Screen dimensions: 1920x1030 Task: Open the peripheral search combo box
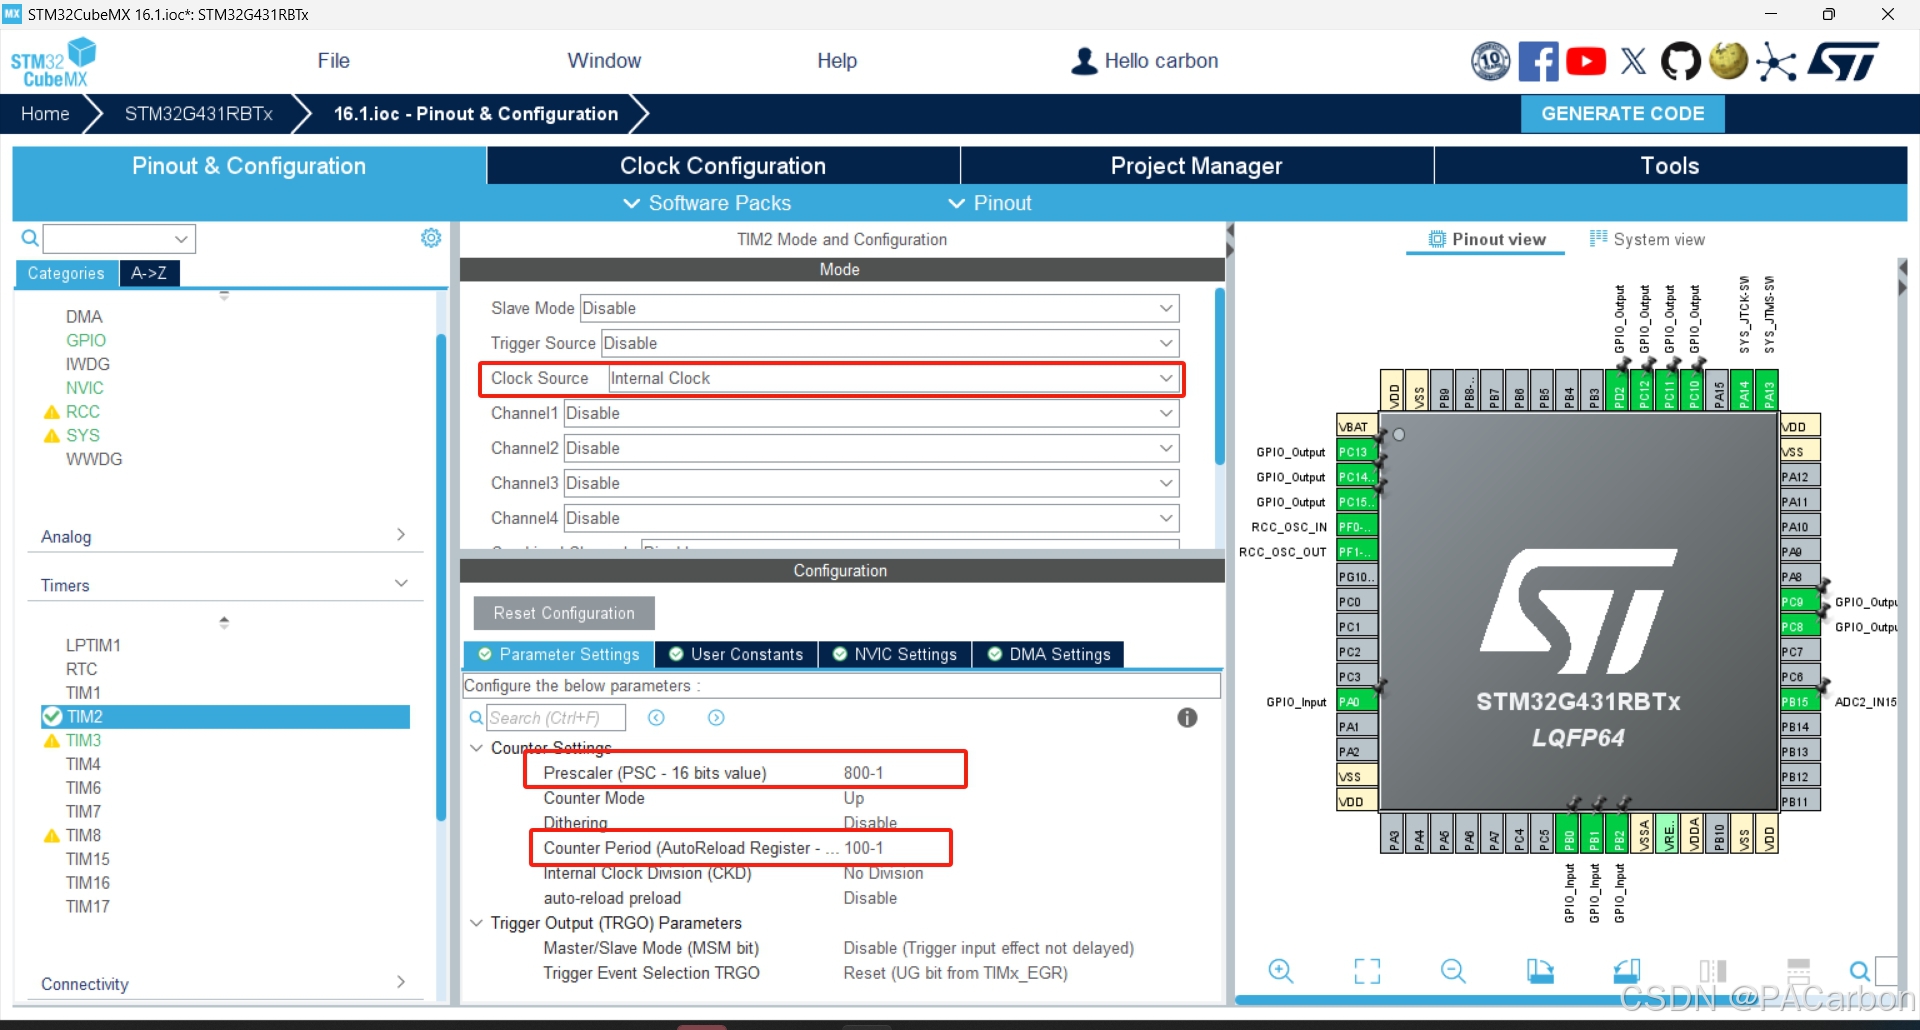[x=119, y=238]
